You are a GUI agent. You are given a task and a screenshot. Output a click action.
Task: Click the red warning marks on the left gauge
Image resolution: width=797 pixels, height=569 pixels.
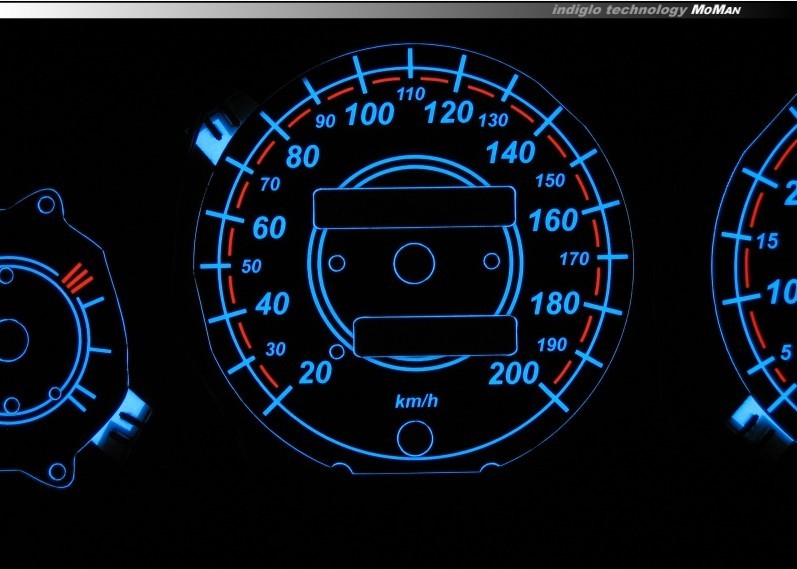click(x=74, y=275)
